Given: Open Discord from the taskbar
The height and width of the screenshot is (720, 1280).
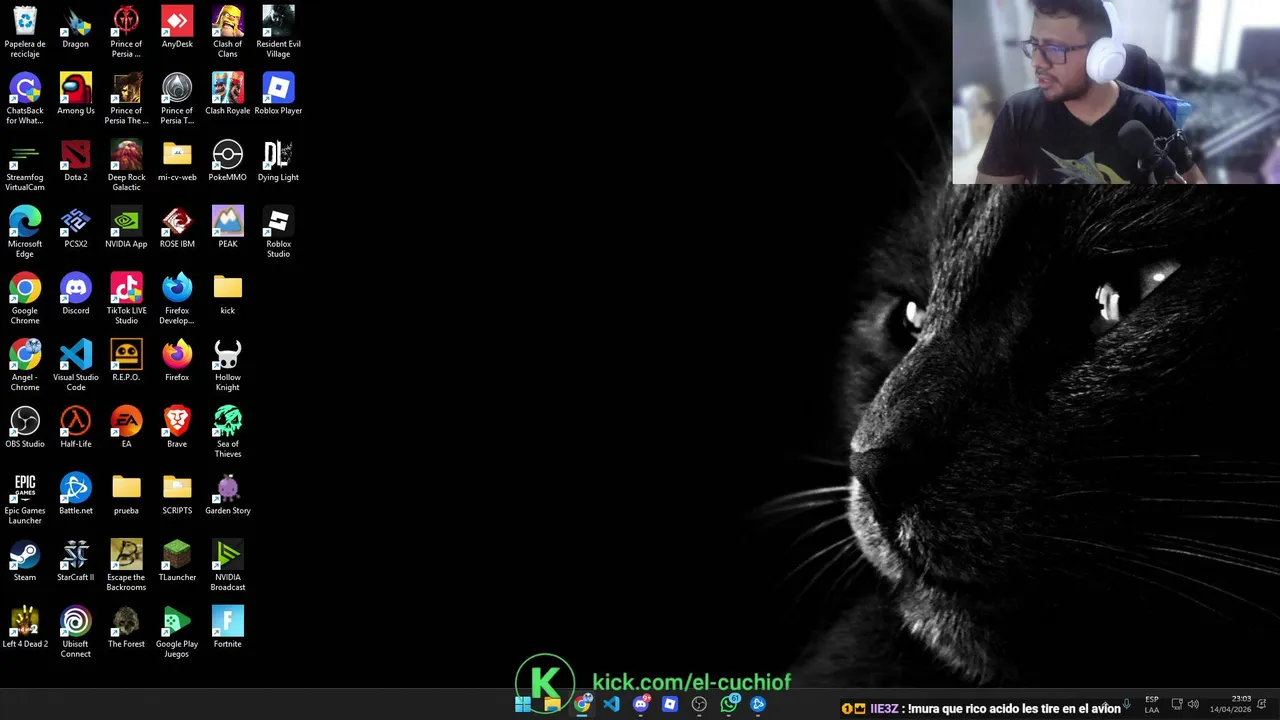Looking at the screenshot, I should [x=641, y=705].
